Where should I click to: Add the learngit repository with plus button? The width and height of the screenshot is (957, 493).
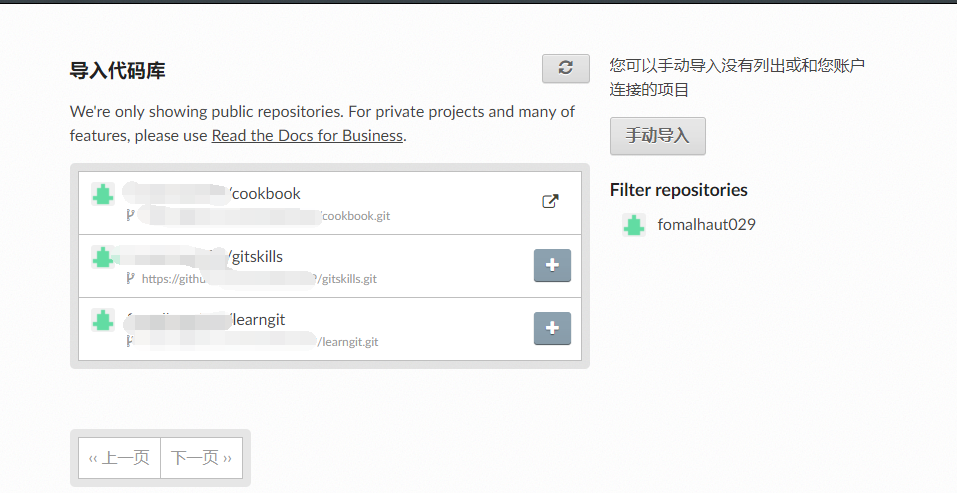point(552,328)
